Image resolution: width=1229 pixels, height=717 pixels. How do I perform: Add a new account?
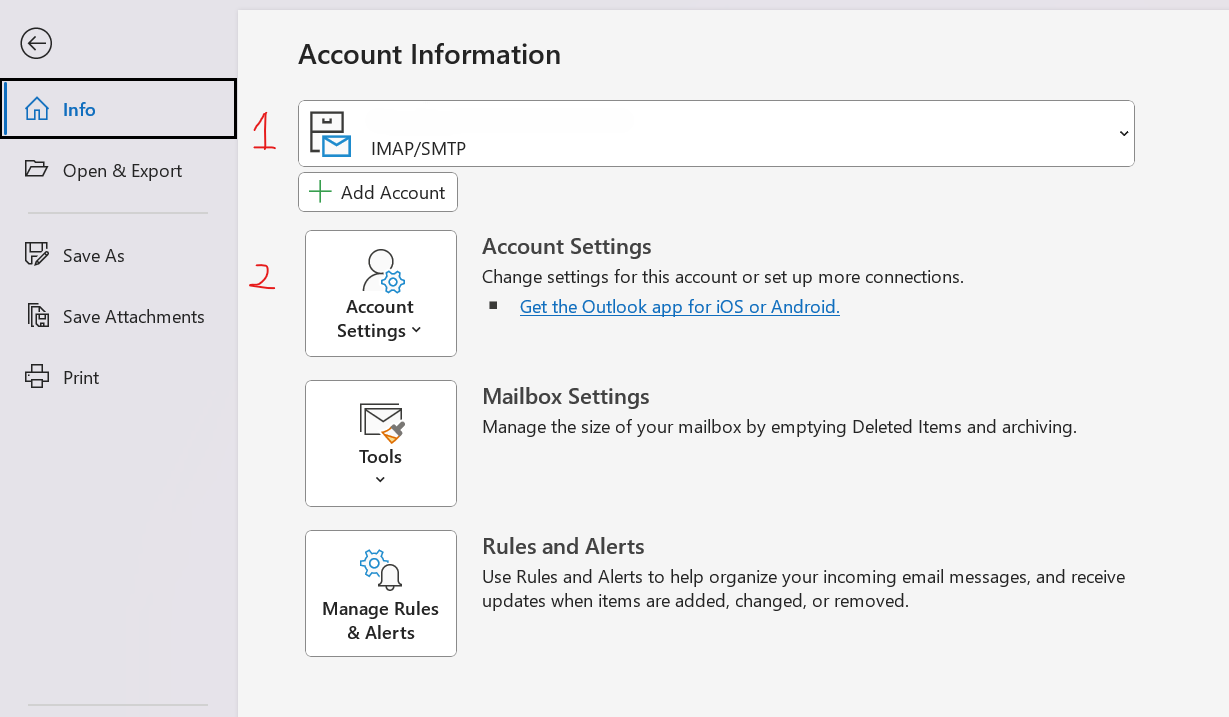tap(378, 192)
